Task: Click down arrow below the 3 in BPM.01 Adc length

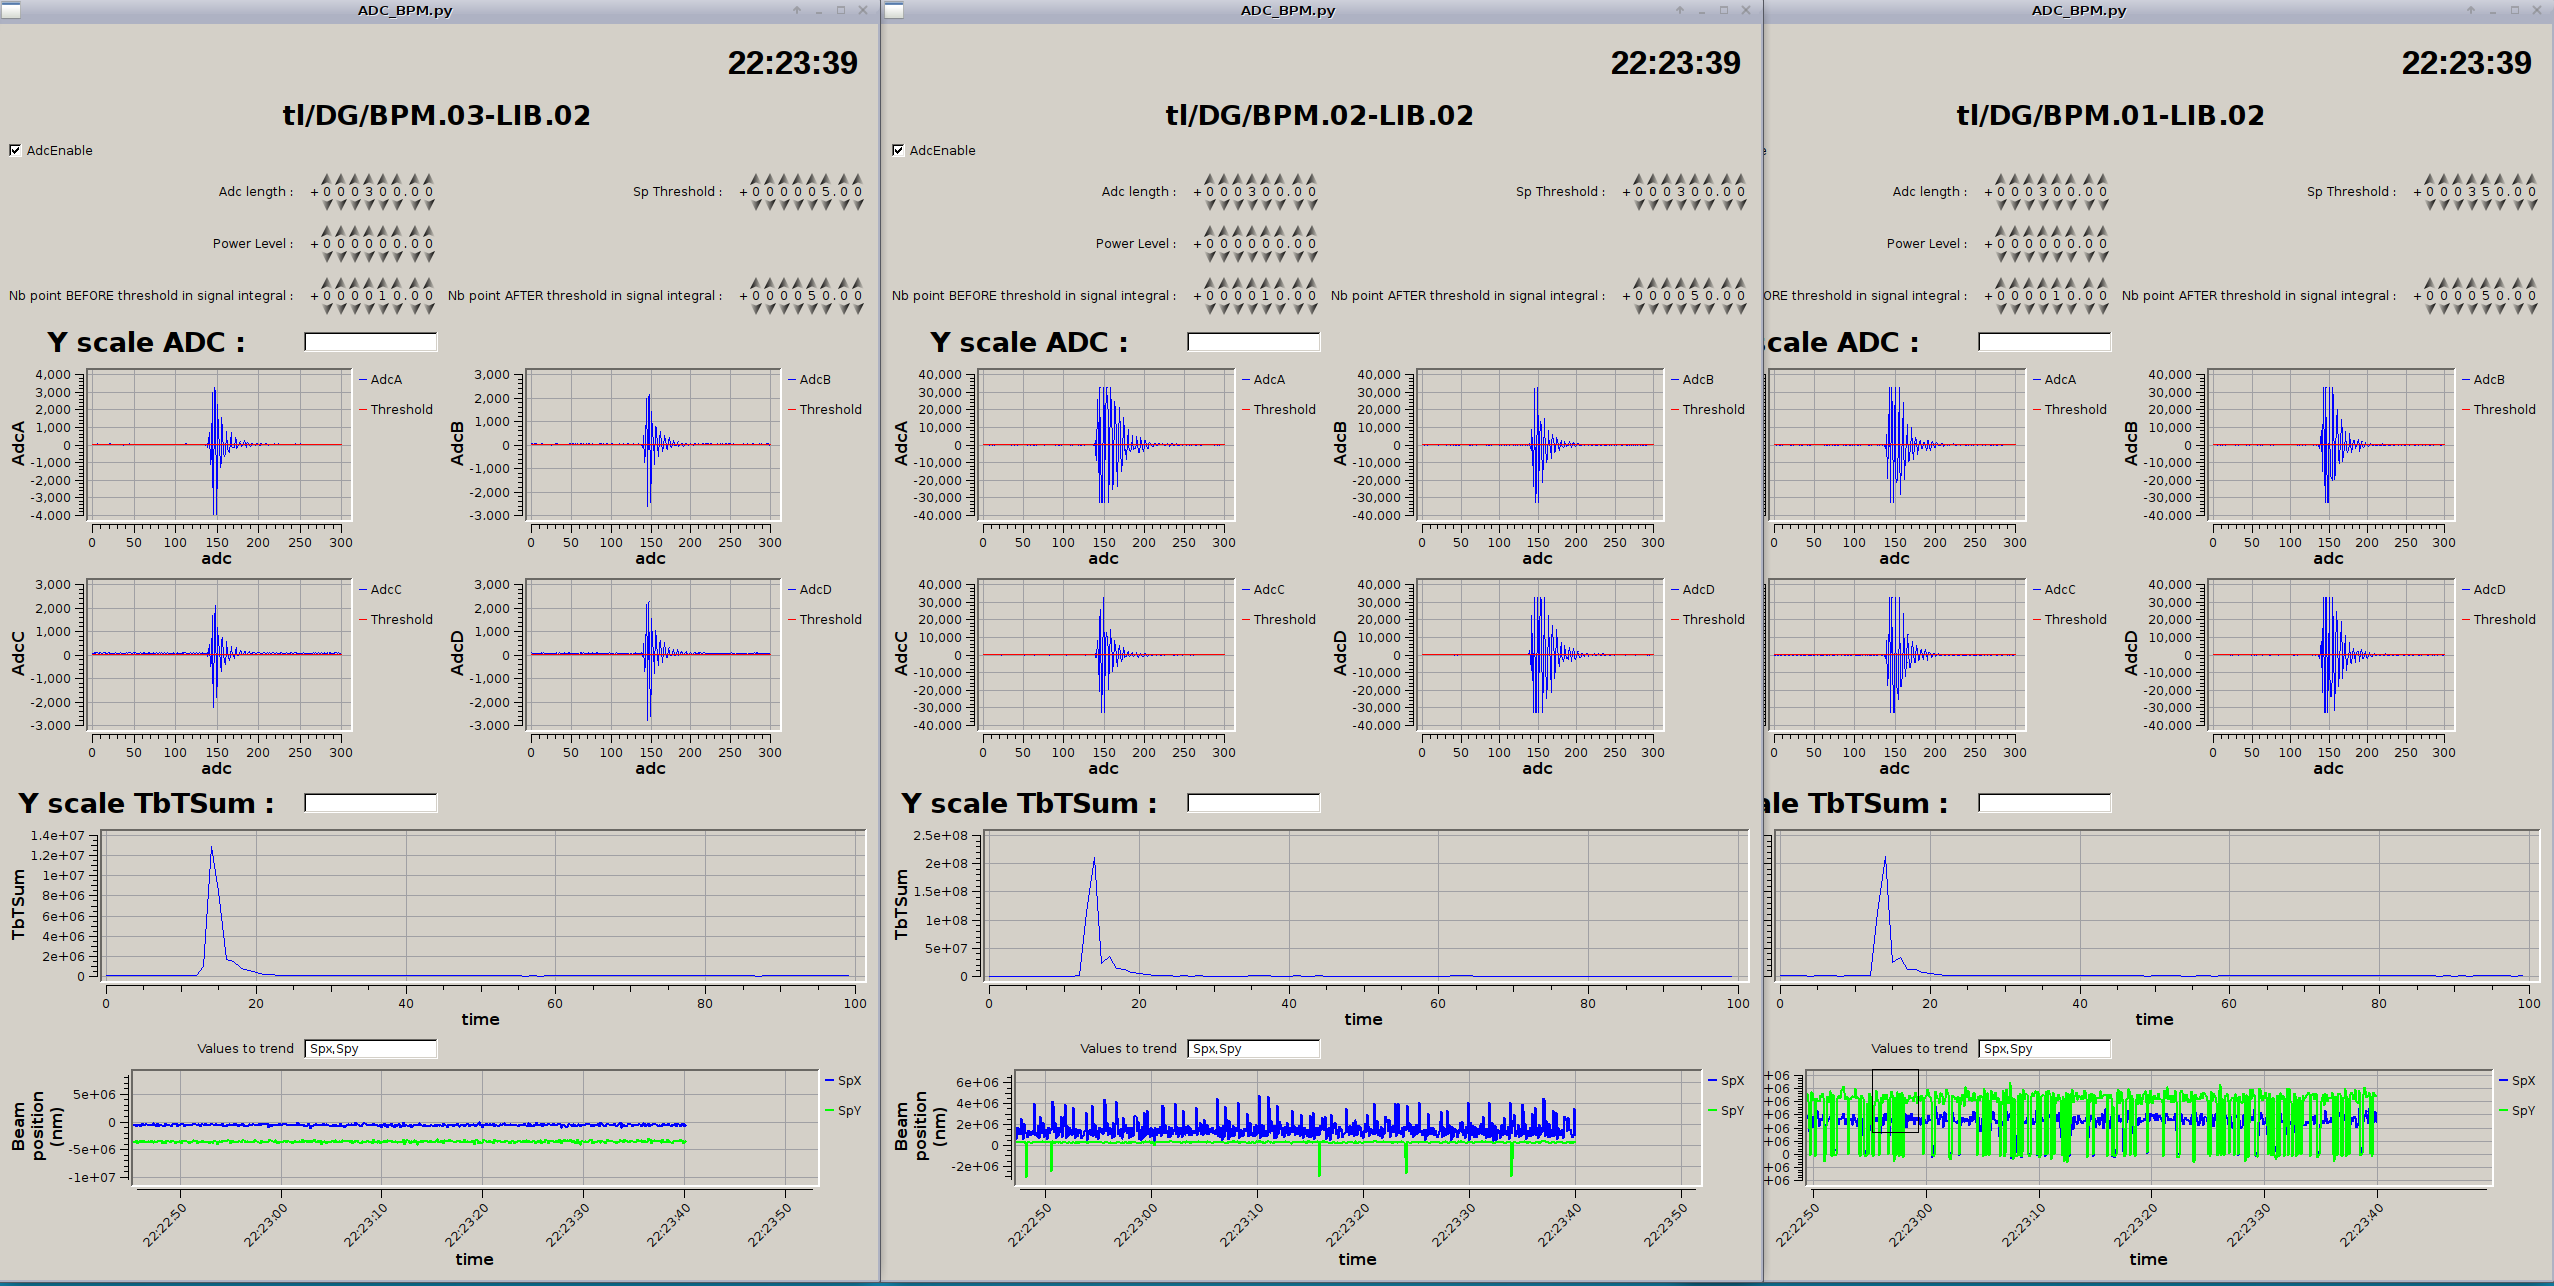Action: tap(2043, 205)
